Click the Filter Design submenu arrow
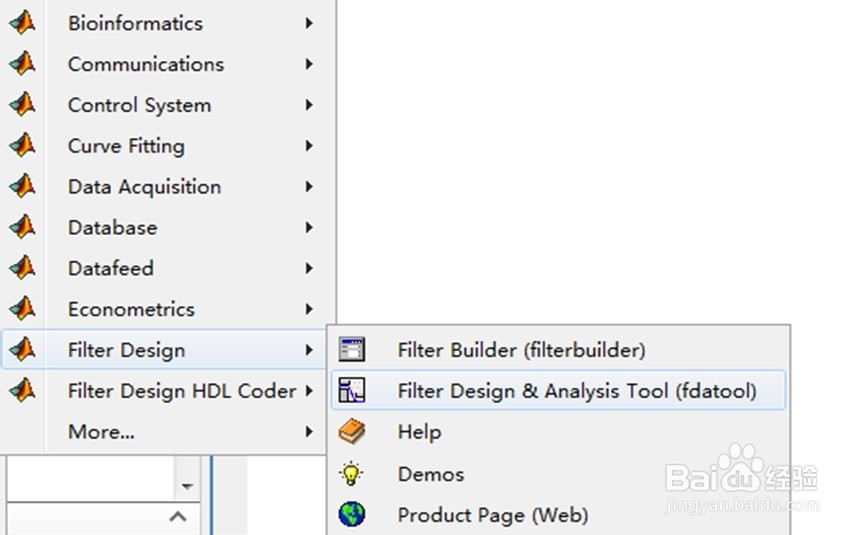 pos(309,350)
